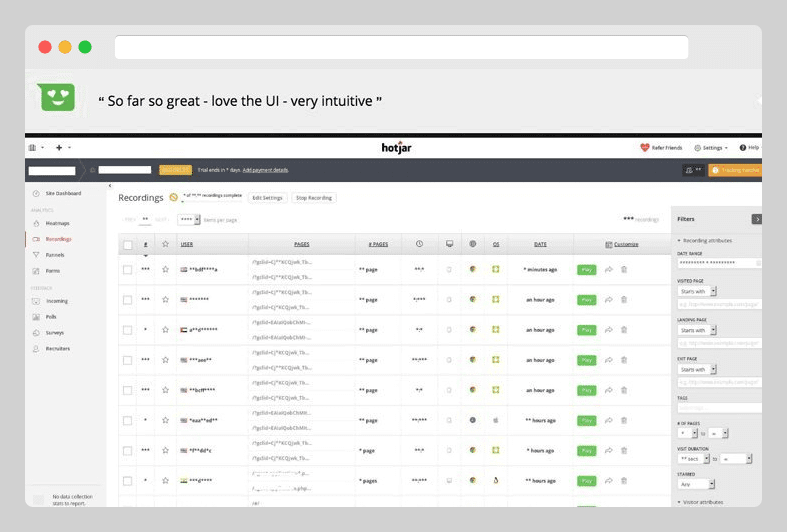
Task: Open the Starred 'Any' dropdown
Action: (696, 484)
